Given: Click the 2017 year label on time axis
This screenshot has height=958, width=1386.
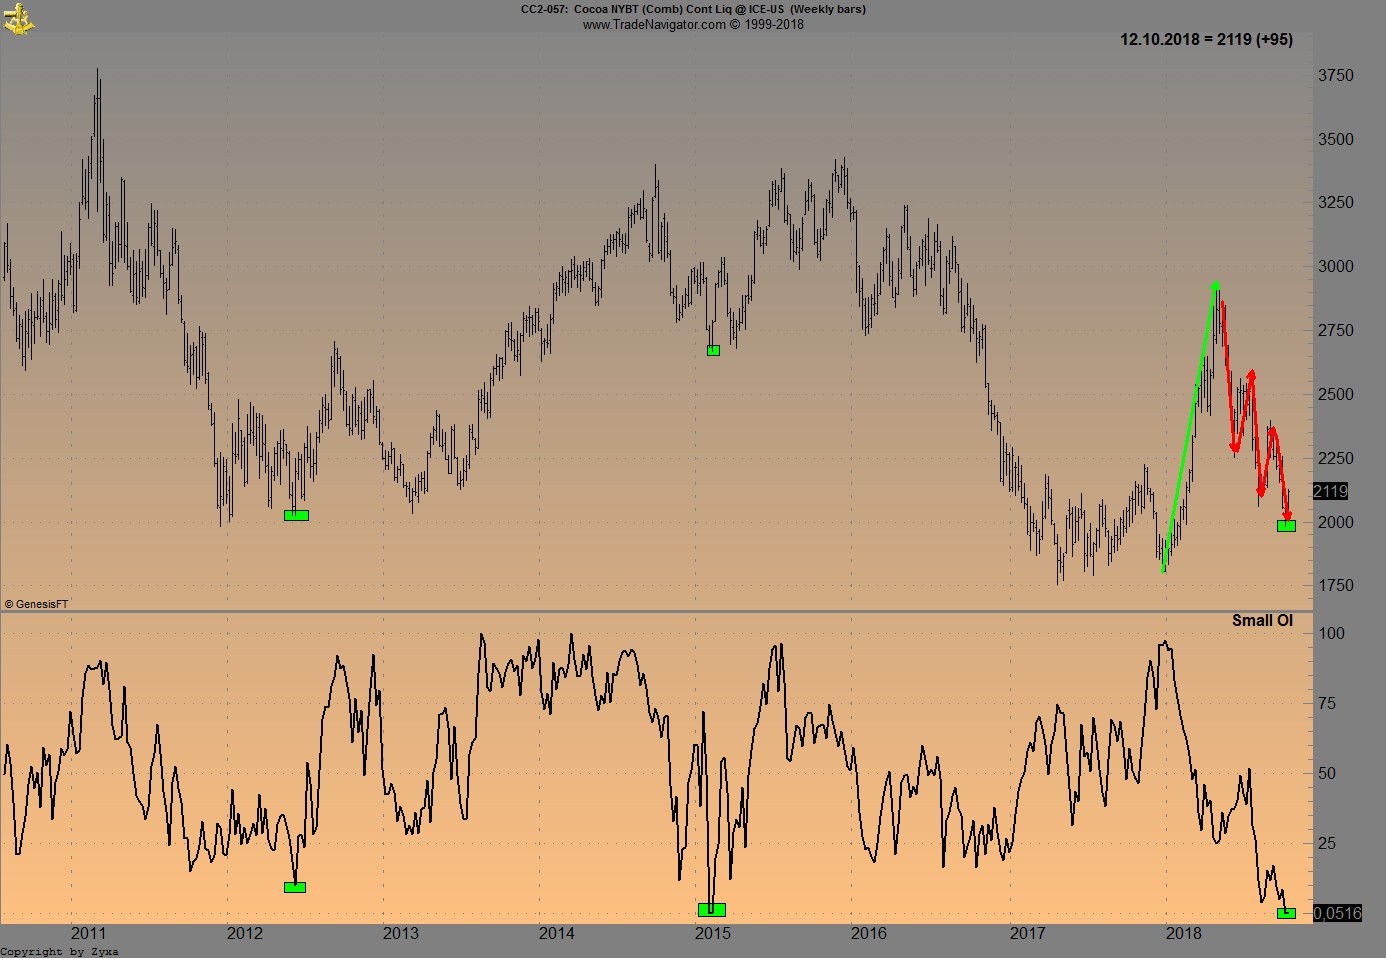Looking at the screenshot, I should 1028,933.
